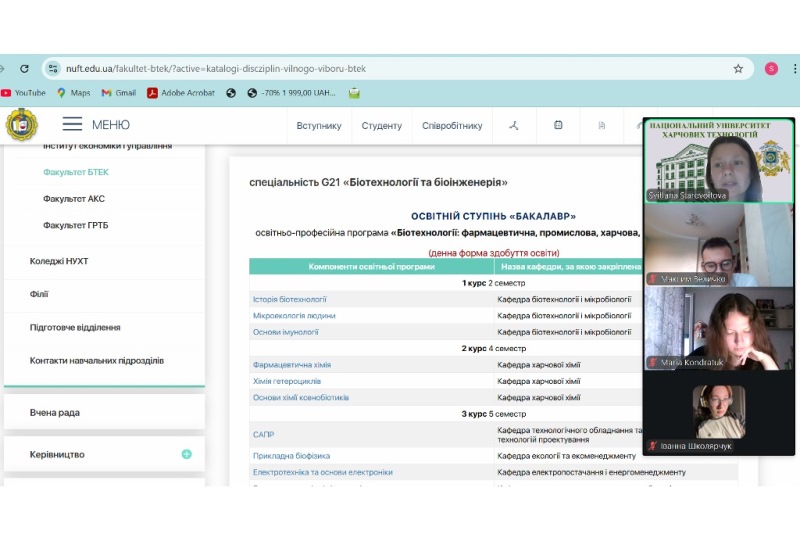Select Співробітнику in the top navigation

point(452,126)
